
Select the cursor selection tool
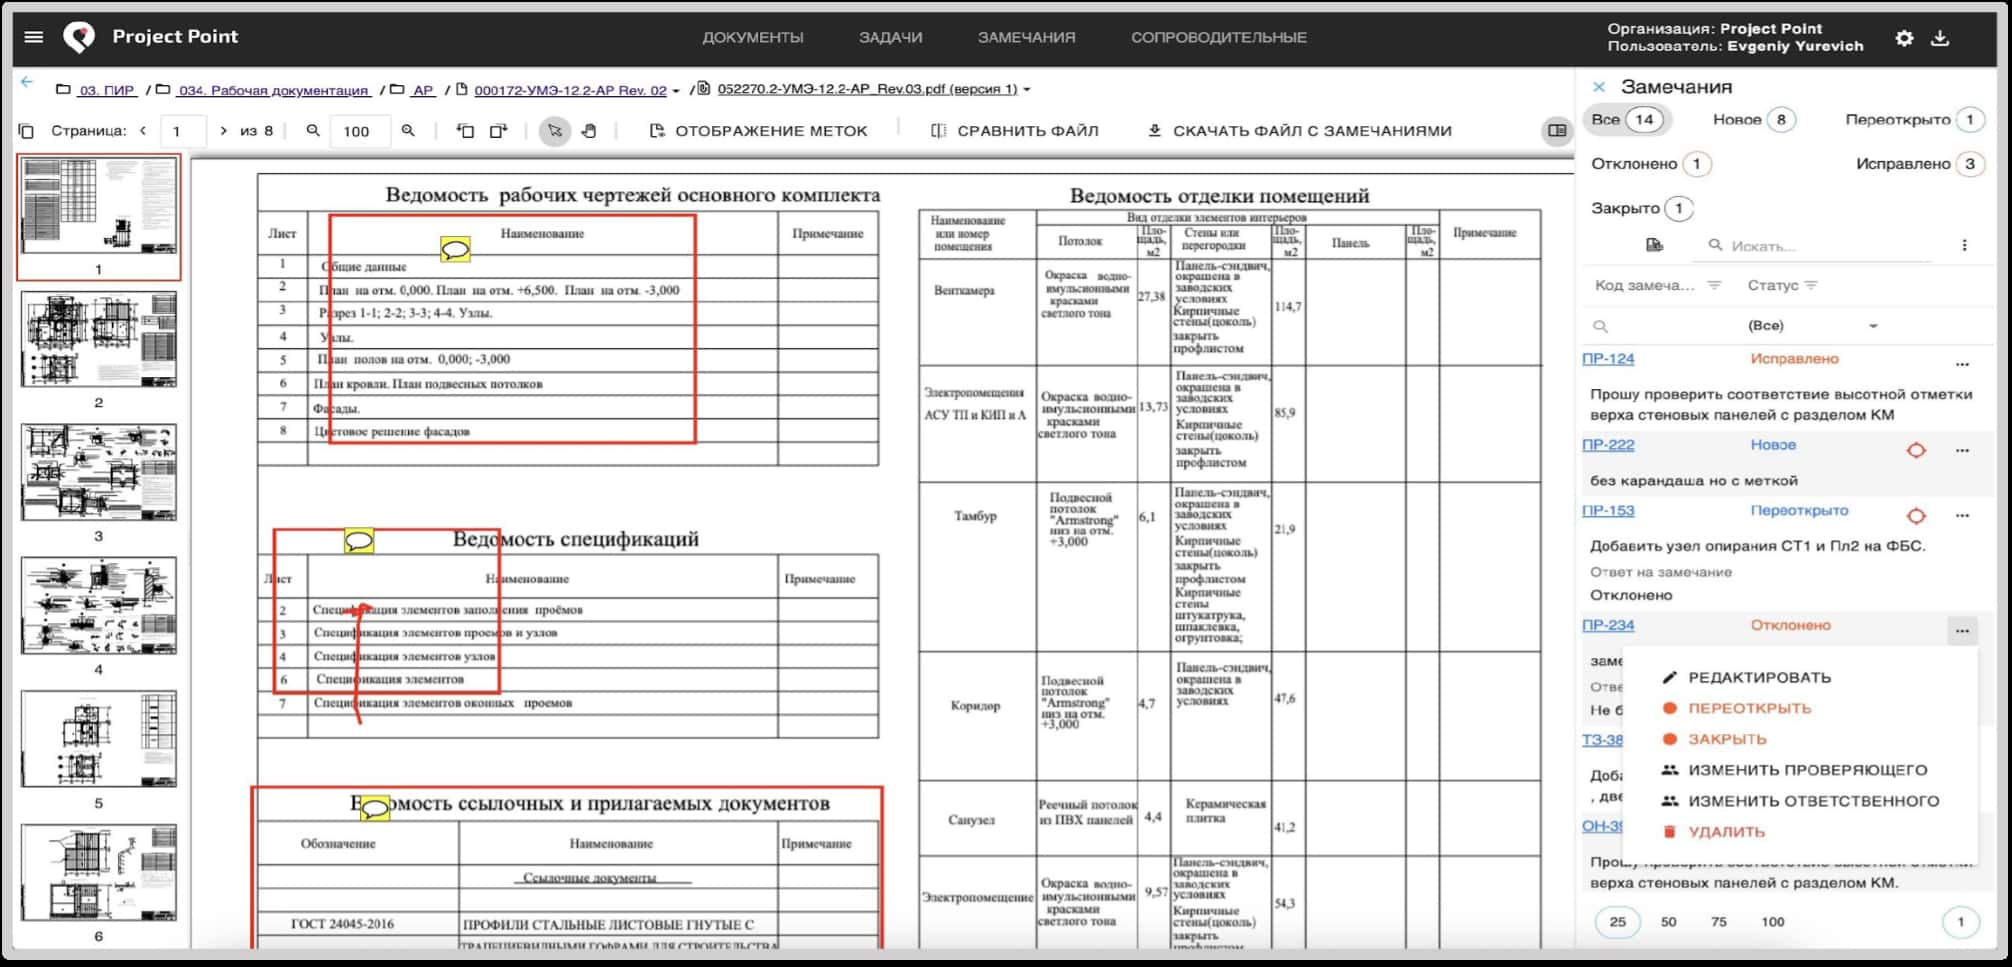click(x=554, y=131)
